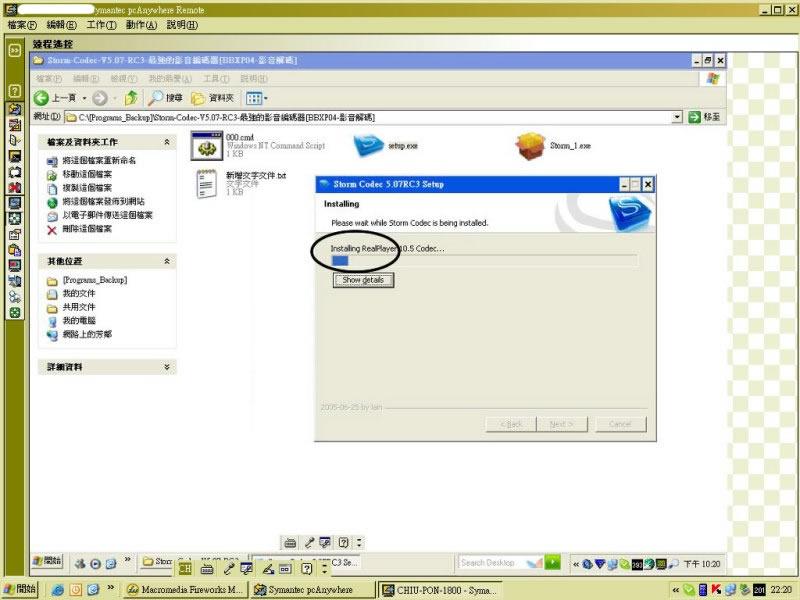Click the green Search Desktop go button
This screenshot has height=600, width=800.
point(552,562)
